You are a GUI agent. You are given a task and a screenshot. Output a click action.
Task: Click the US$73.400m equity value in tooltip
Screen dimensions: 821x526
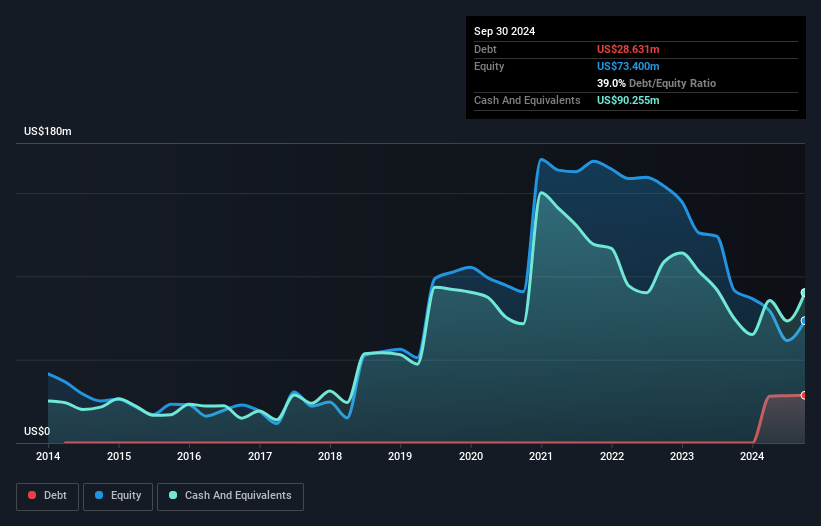(627, 66)
